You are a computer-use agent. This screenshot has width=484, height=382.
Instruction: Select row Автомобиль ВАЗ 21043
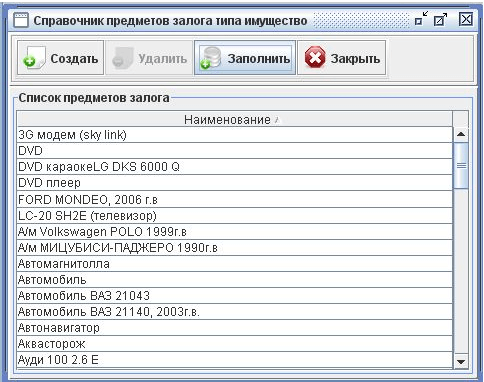[235, 295]
